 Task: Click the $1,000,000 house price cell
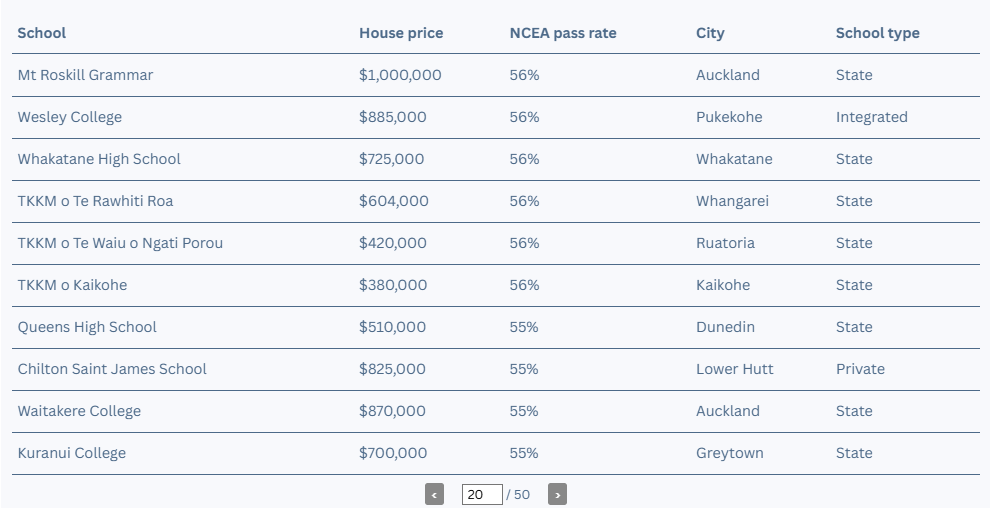pos(400,75)
